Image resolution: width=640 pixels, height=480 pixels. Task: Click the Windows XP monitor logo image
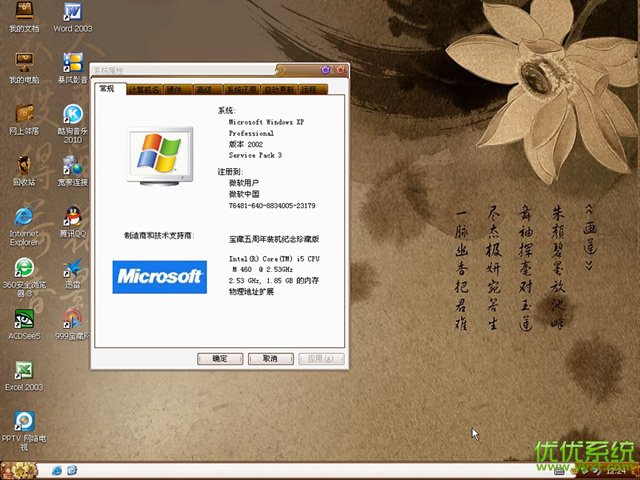[160, 156]
